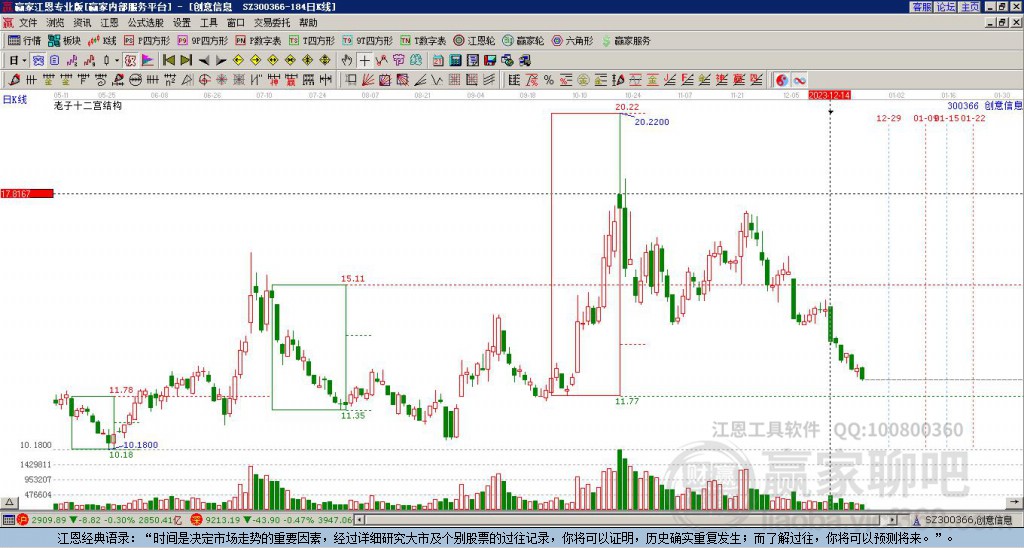Screen dimensions: 1024x548
Task: Open the 9T四方形 tool
Action: pyautogui.click(x=368, y=40)
